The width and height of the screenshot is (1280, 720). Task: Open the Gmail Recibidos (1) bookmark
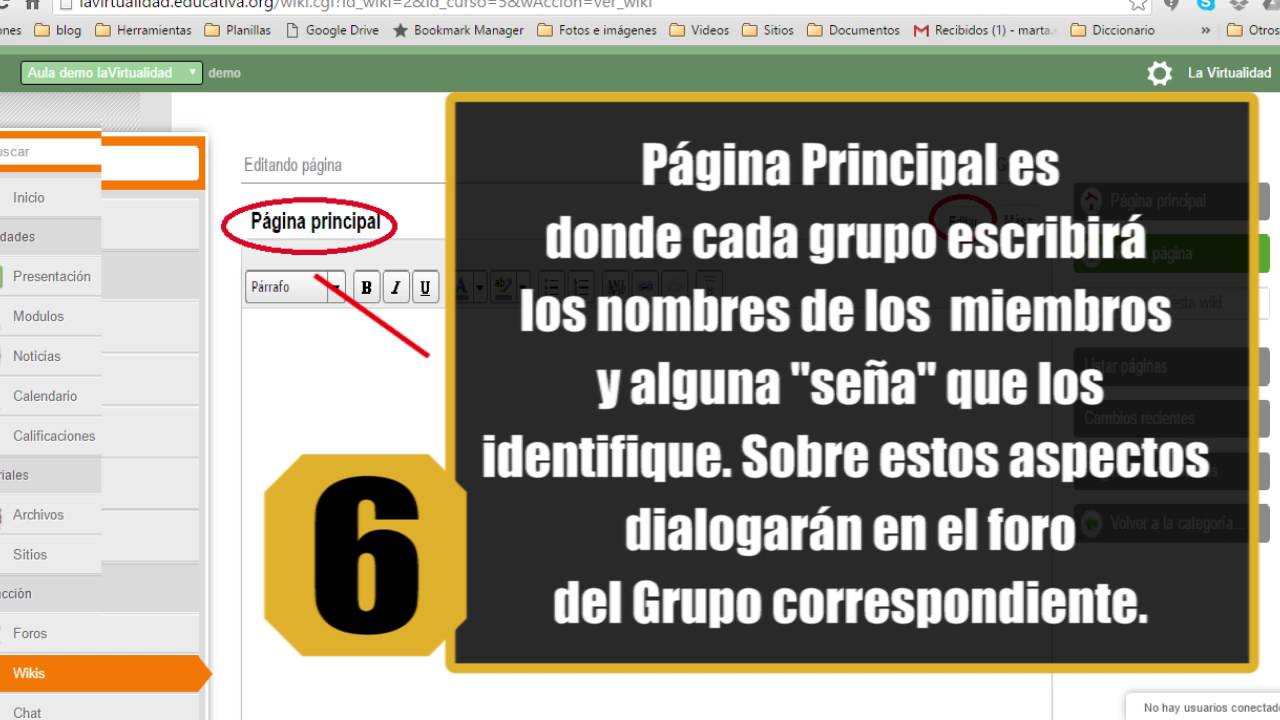[984, 30]
